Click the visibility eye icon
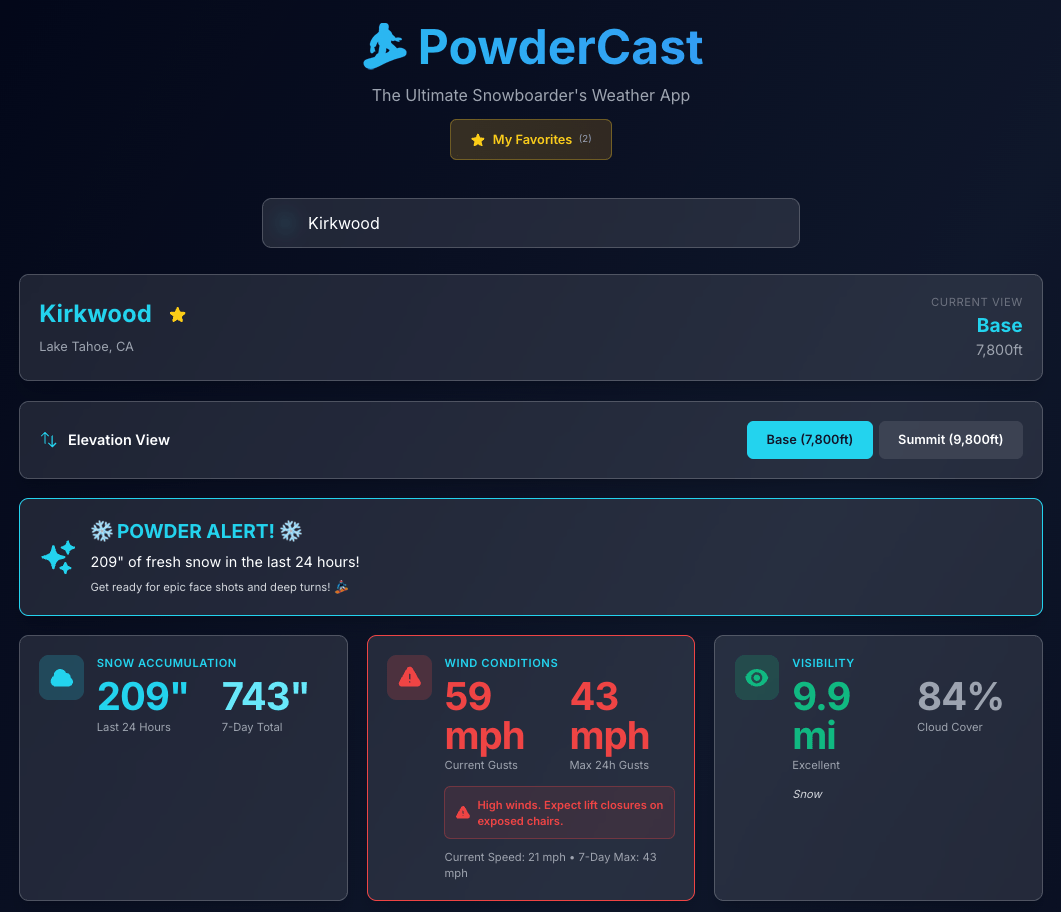The width and height of the screenshot is (1061, 912). point(757,678)
